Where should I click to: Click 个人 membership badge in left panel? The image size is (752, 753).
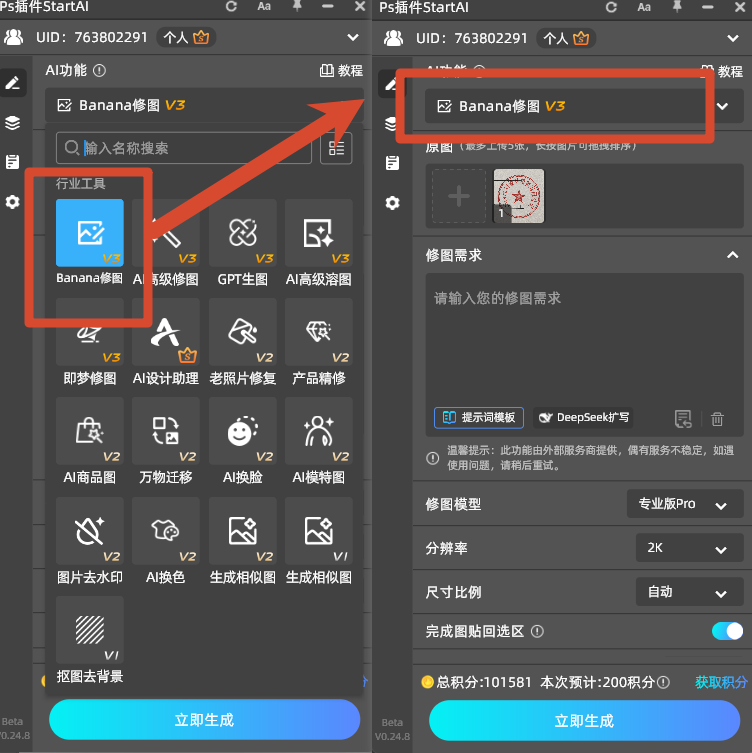pyautogui.click(x=186, y=37)
